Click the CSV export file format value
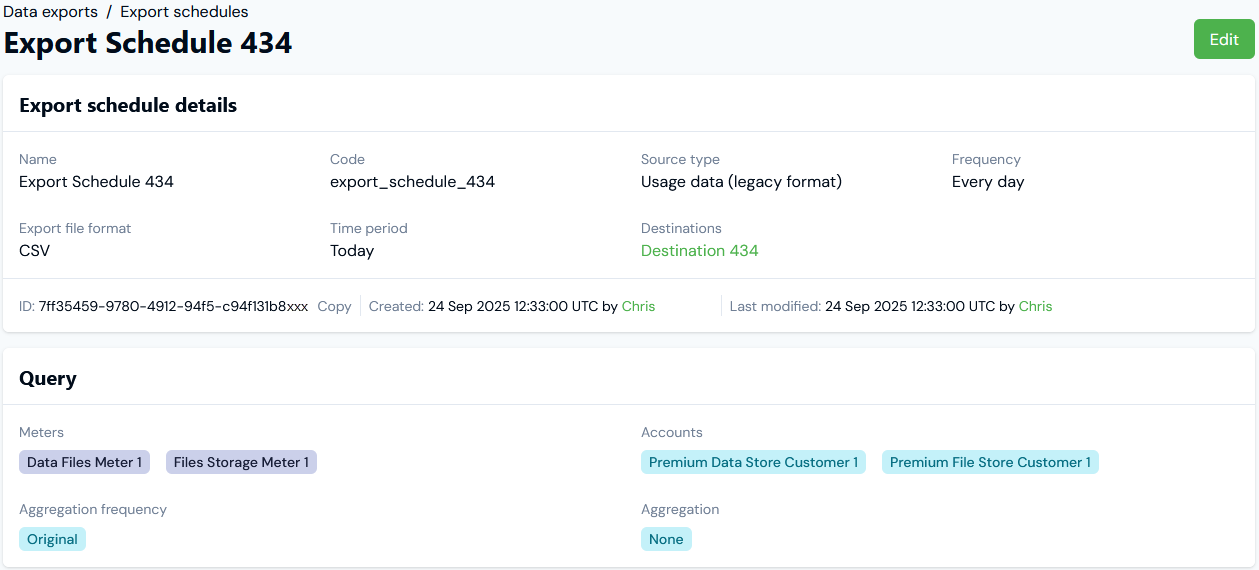 34,251
